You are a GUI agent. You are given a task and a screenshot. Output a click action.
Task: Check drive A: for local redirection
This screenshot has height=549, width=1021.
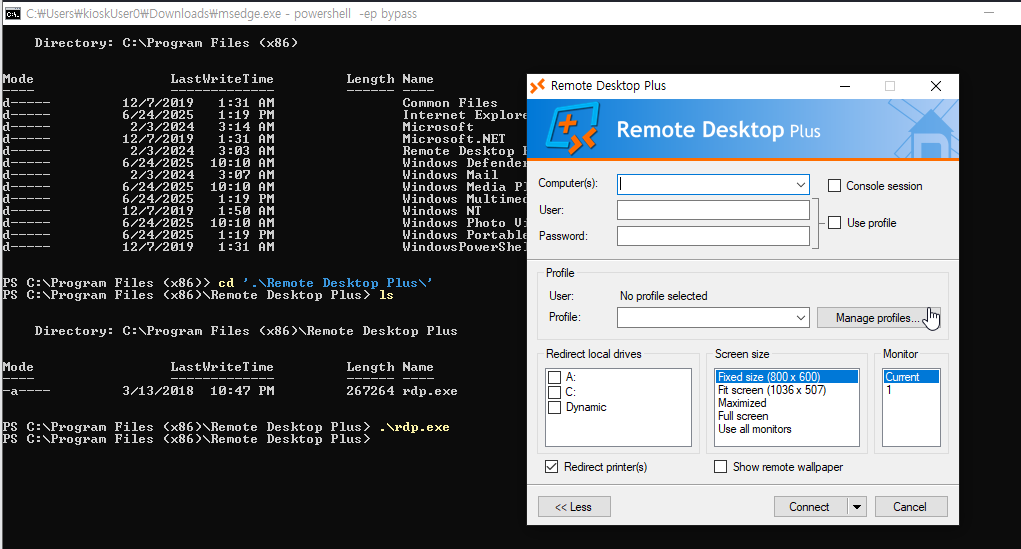[554, 377]
